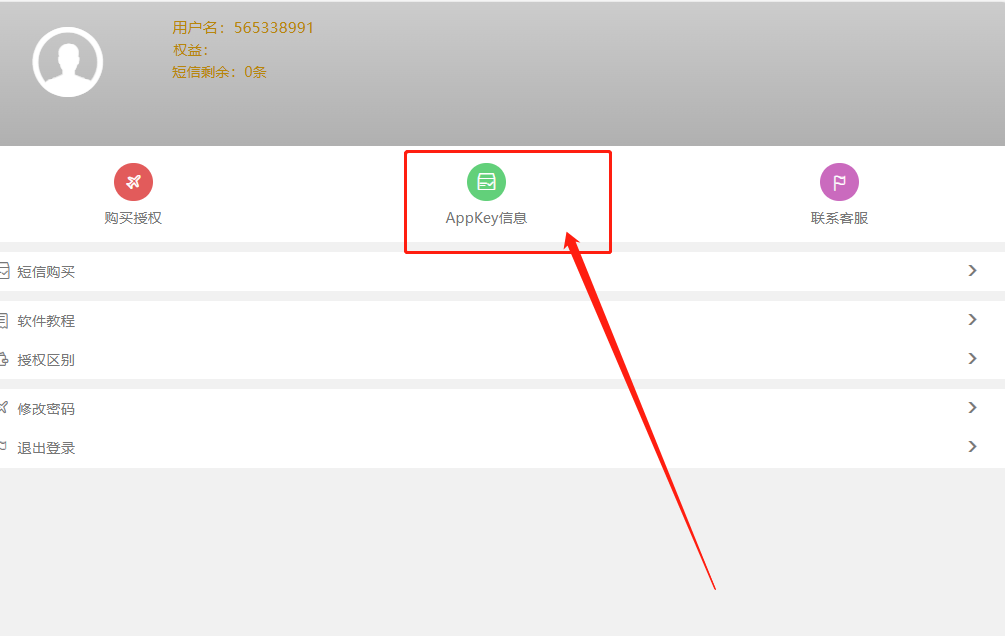Click the chevron on 退出登录 row
Image resolution: width=1005 pixels, height=636 pixels.
click(972, 447)
